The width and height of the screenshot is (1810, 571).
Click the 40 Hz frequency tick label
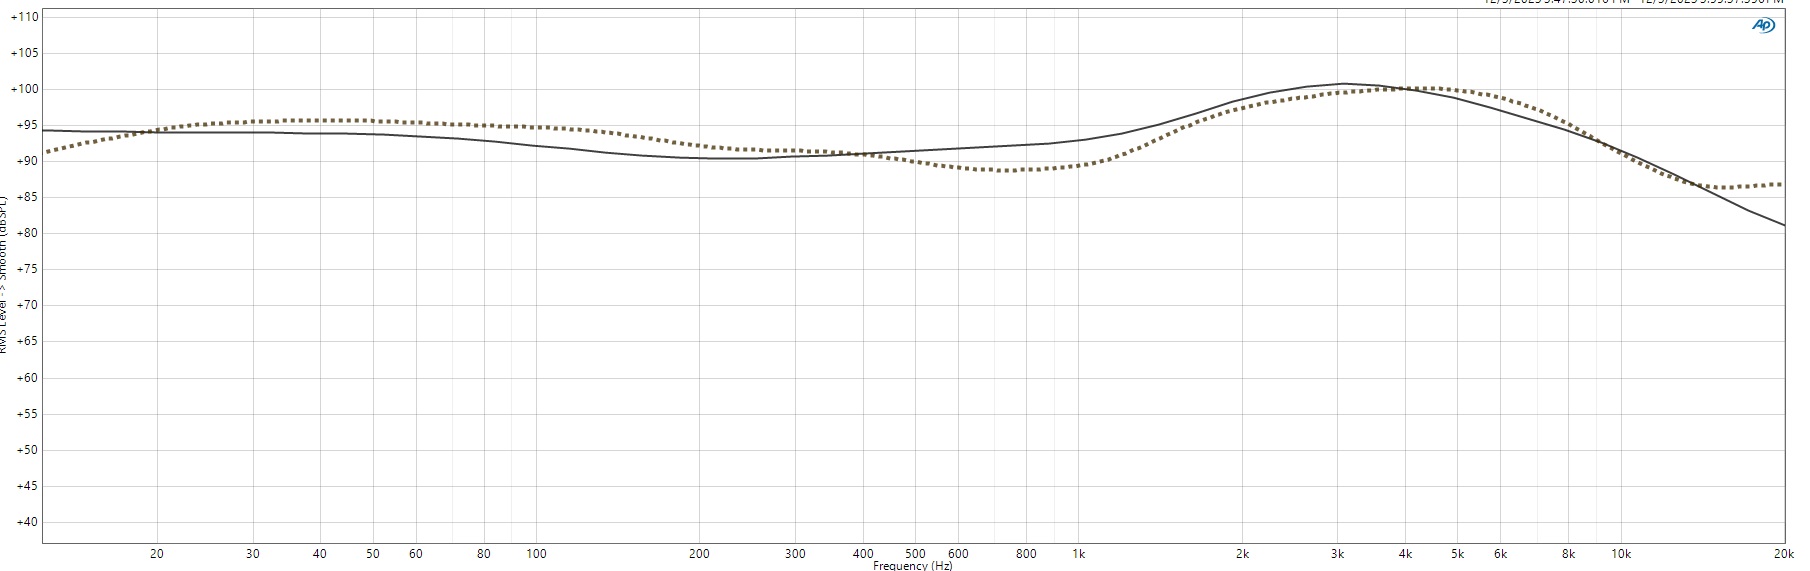(320, 553)
